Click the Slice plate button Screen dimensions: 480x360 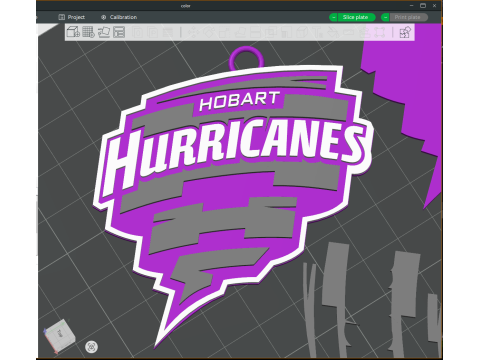(356, 17)
